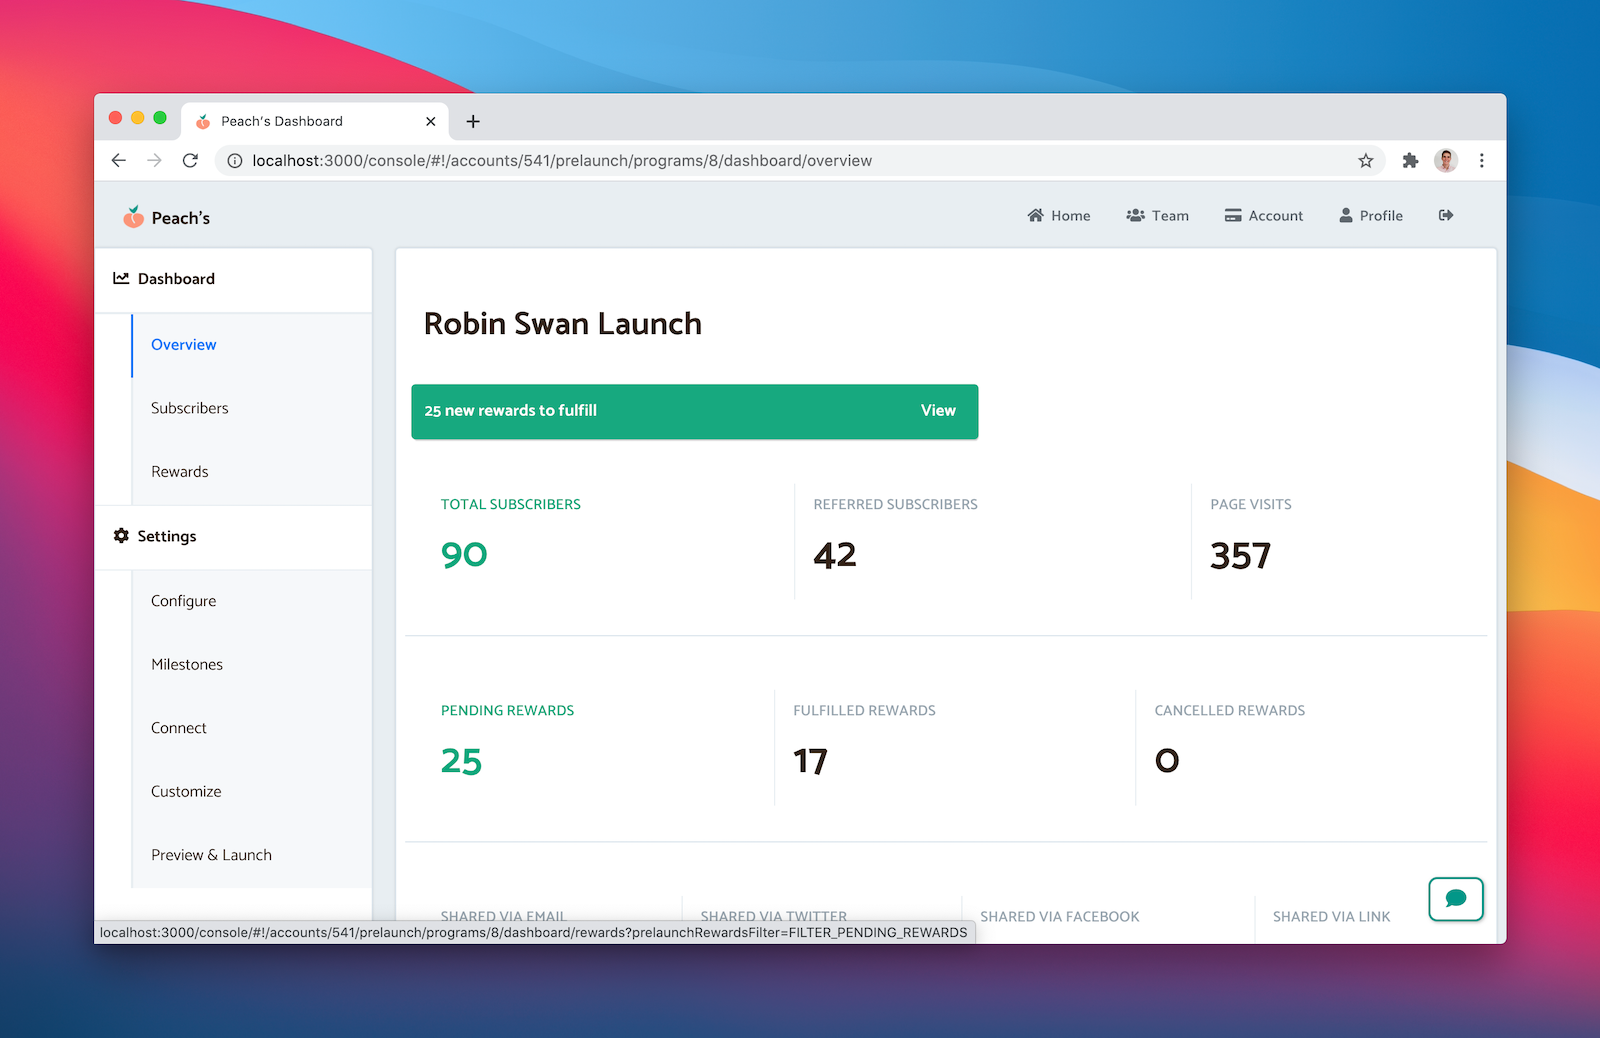Click the Home house icon
1600x1038 pixels.
tap(1035, 215)
